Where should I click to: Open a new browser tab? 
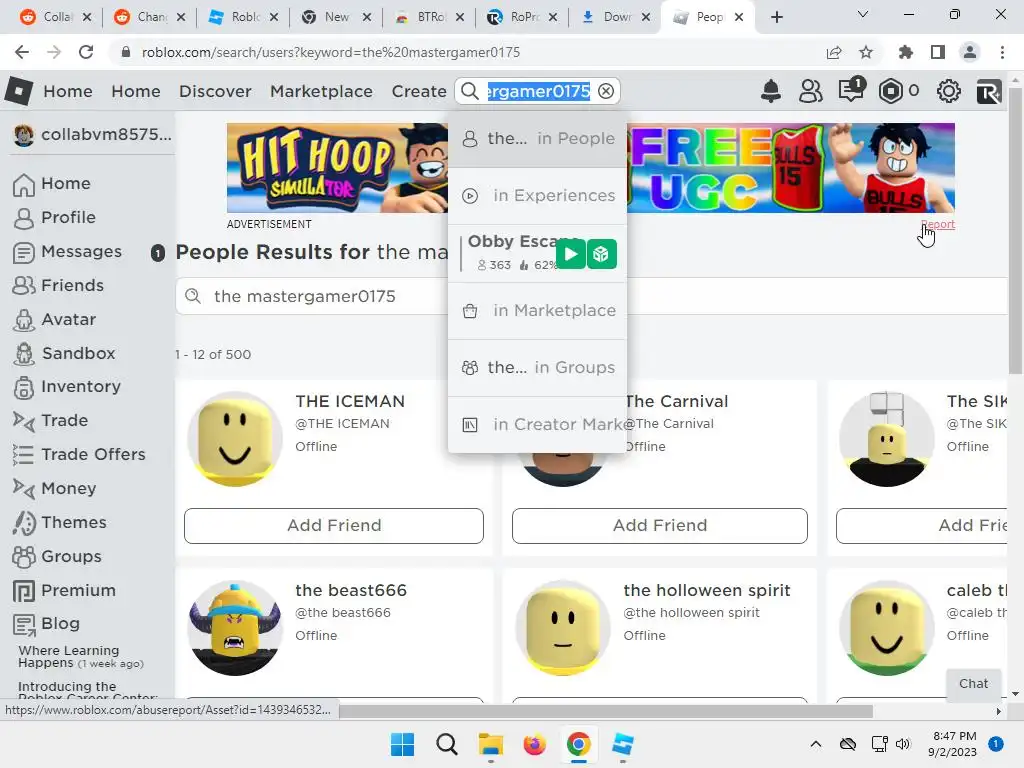tap(776, 18)
